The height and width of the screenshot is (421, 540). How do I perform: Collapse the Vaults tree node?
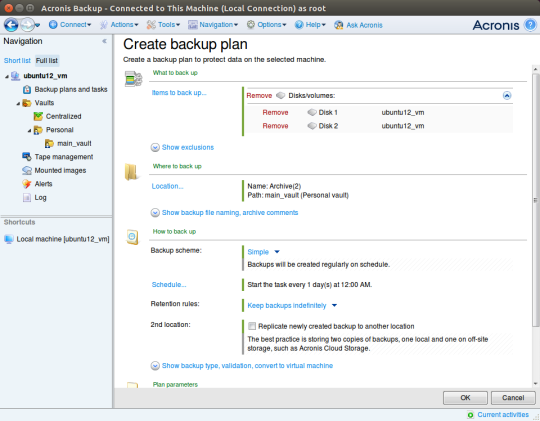[18, 103]
